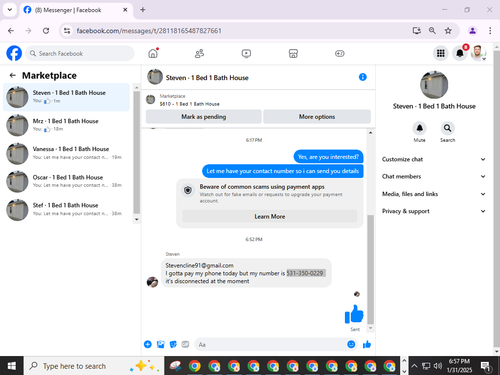Click the chat list scrollbar thumb

(137, 152)
